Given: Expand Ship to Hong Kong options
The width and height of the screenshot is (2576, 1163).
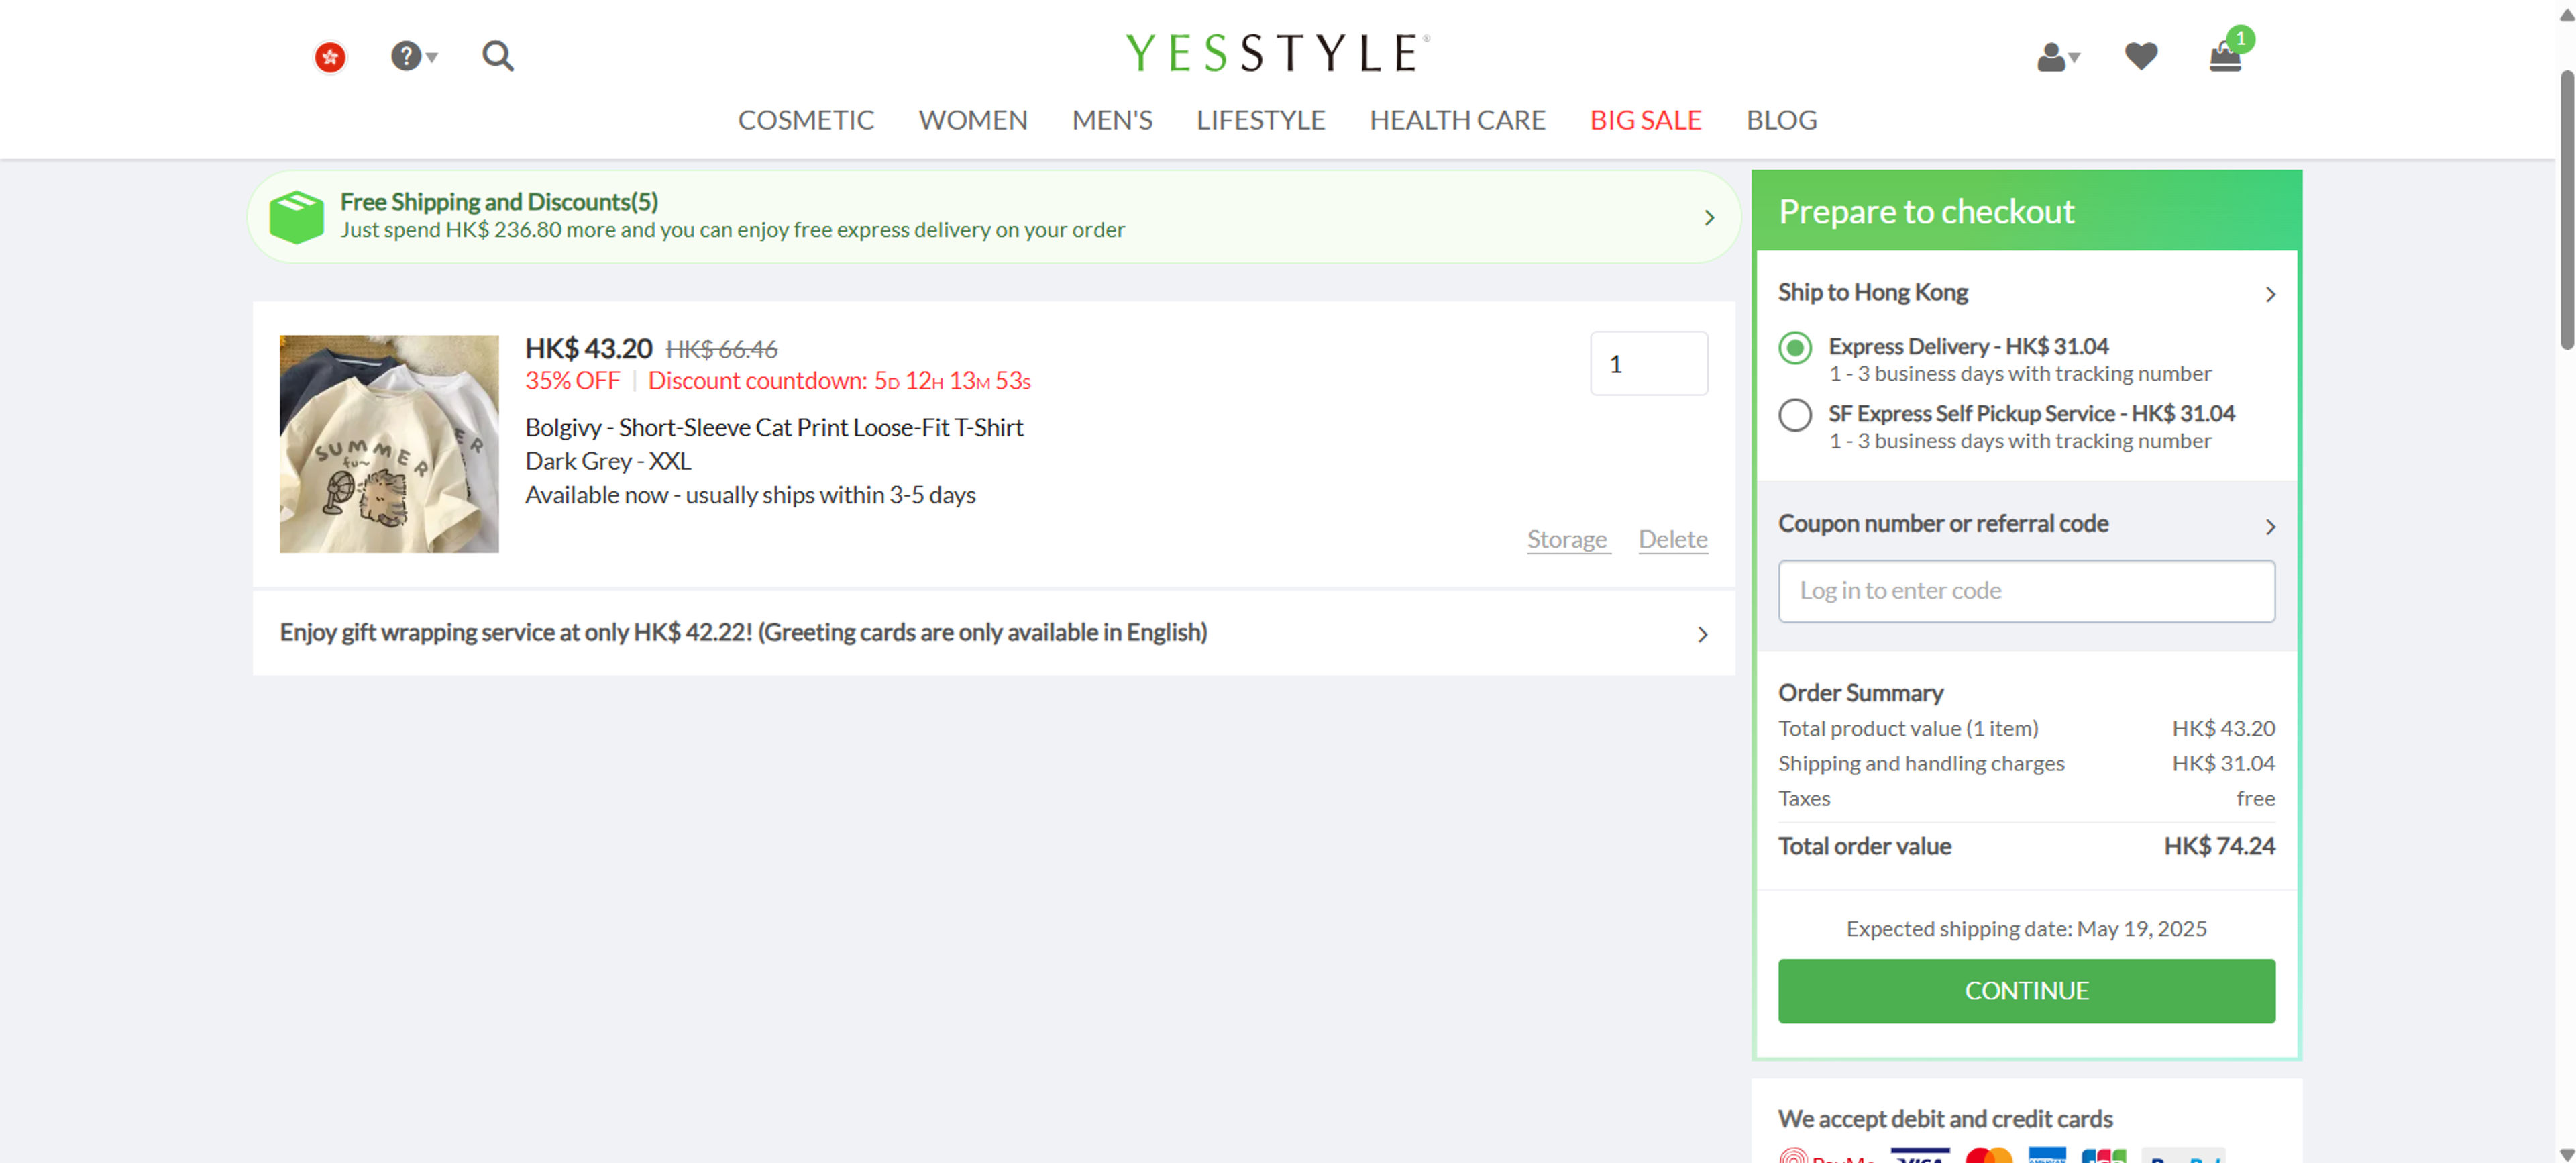Looking at the screenshot, I should [2026, 293].
